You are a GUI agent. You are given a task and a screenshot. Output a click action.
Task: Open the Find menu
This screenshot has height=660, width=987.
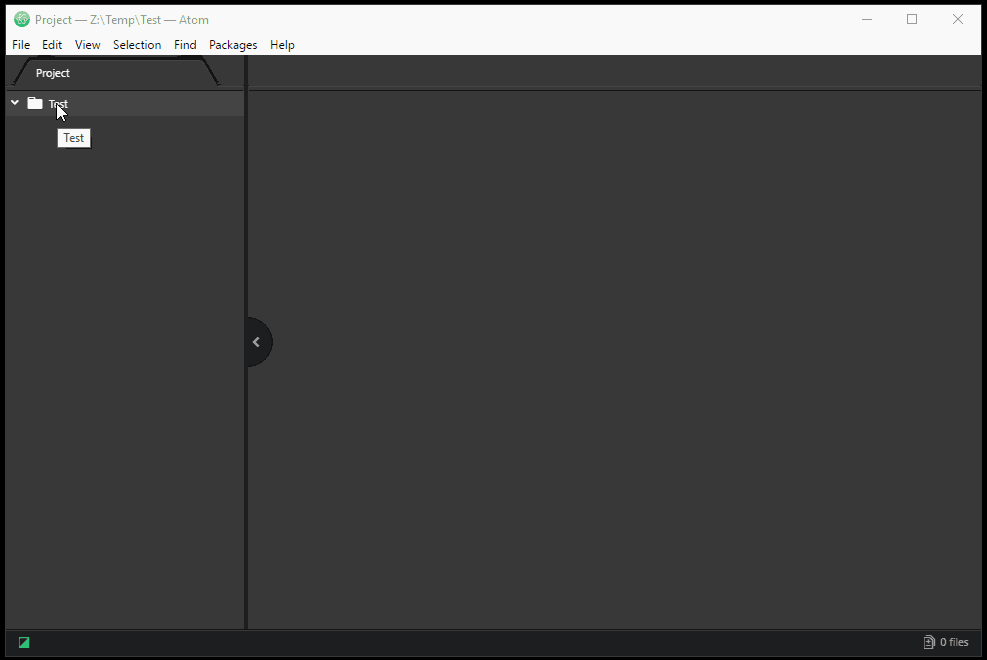[185, 45]
